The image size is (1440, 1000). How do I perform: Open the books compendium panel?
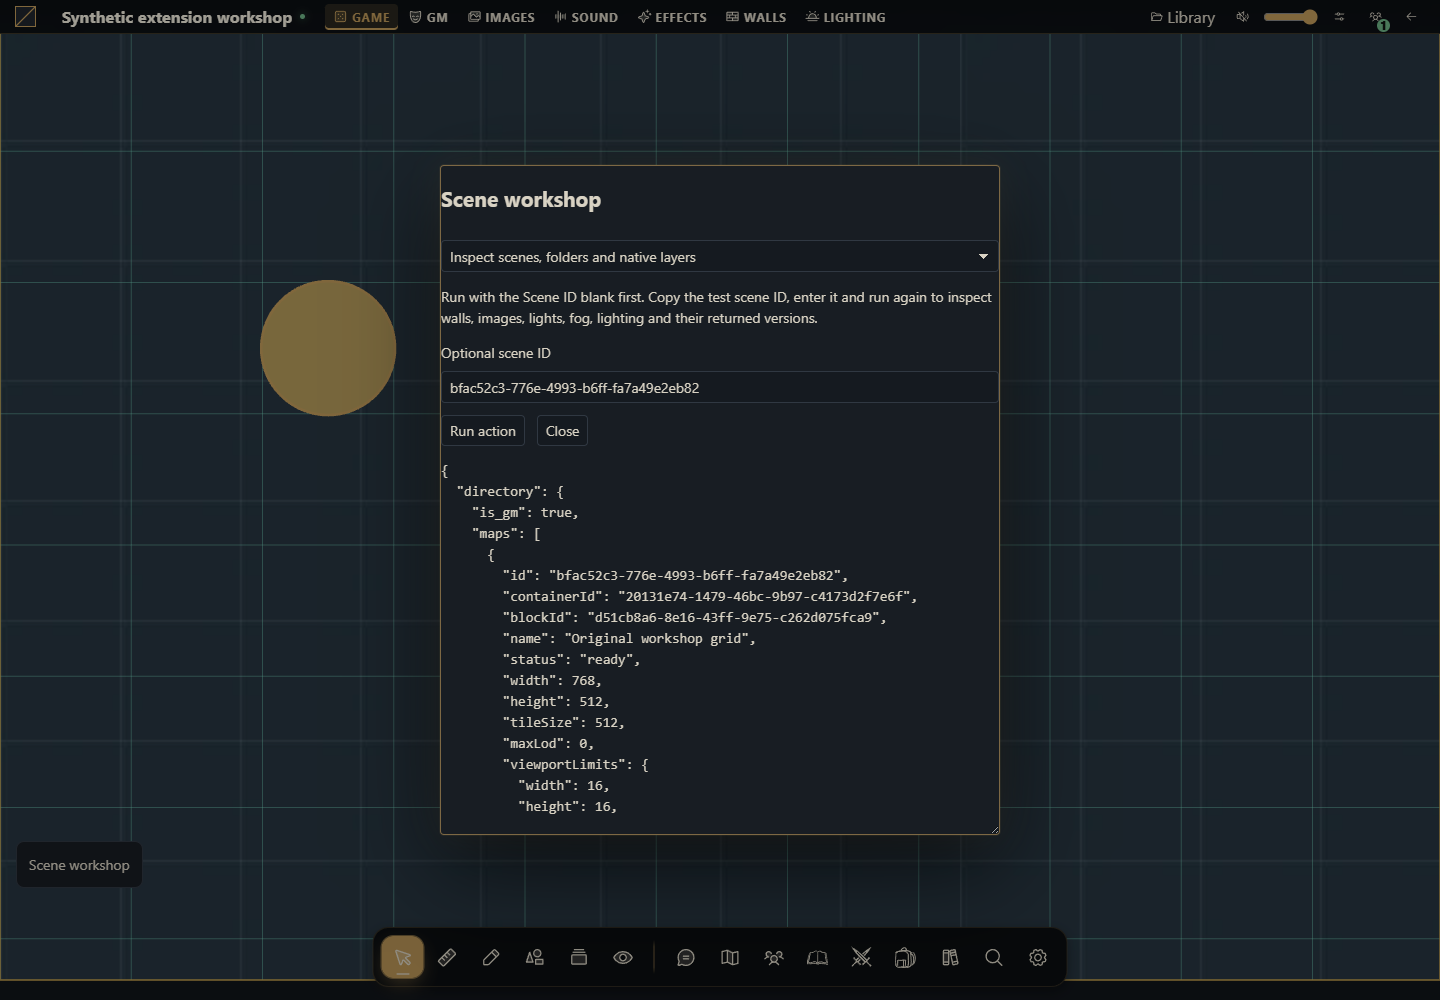[x=950, y=958]
